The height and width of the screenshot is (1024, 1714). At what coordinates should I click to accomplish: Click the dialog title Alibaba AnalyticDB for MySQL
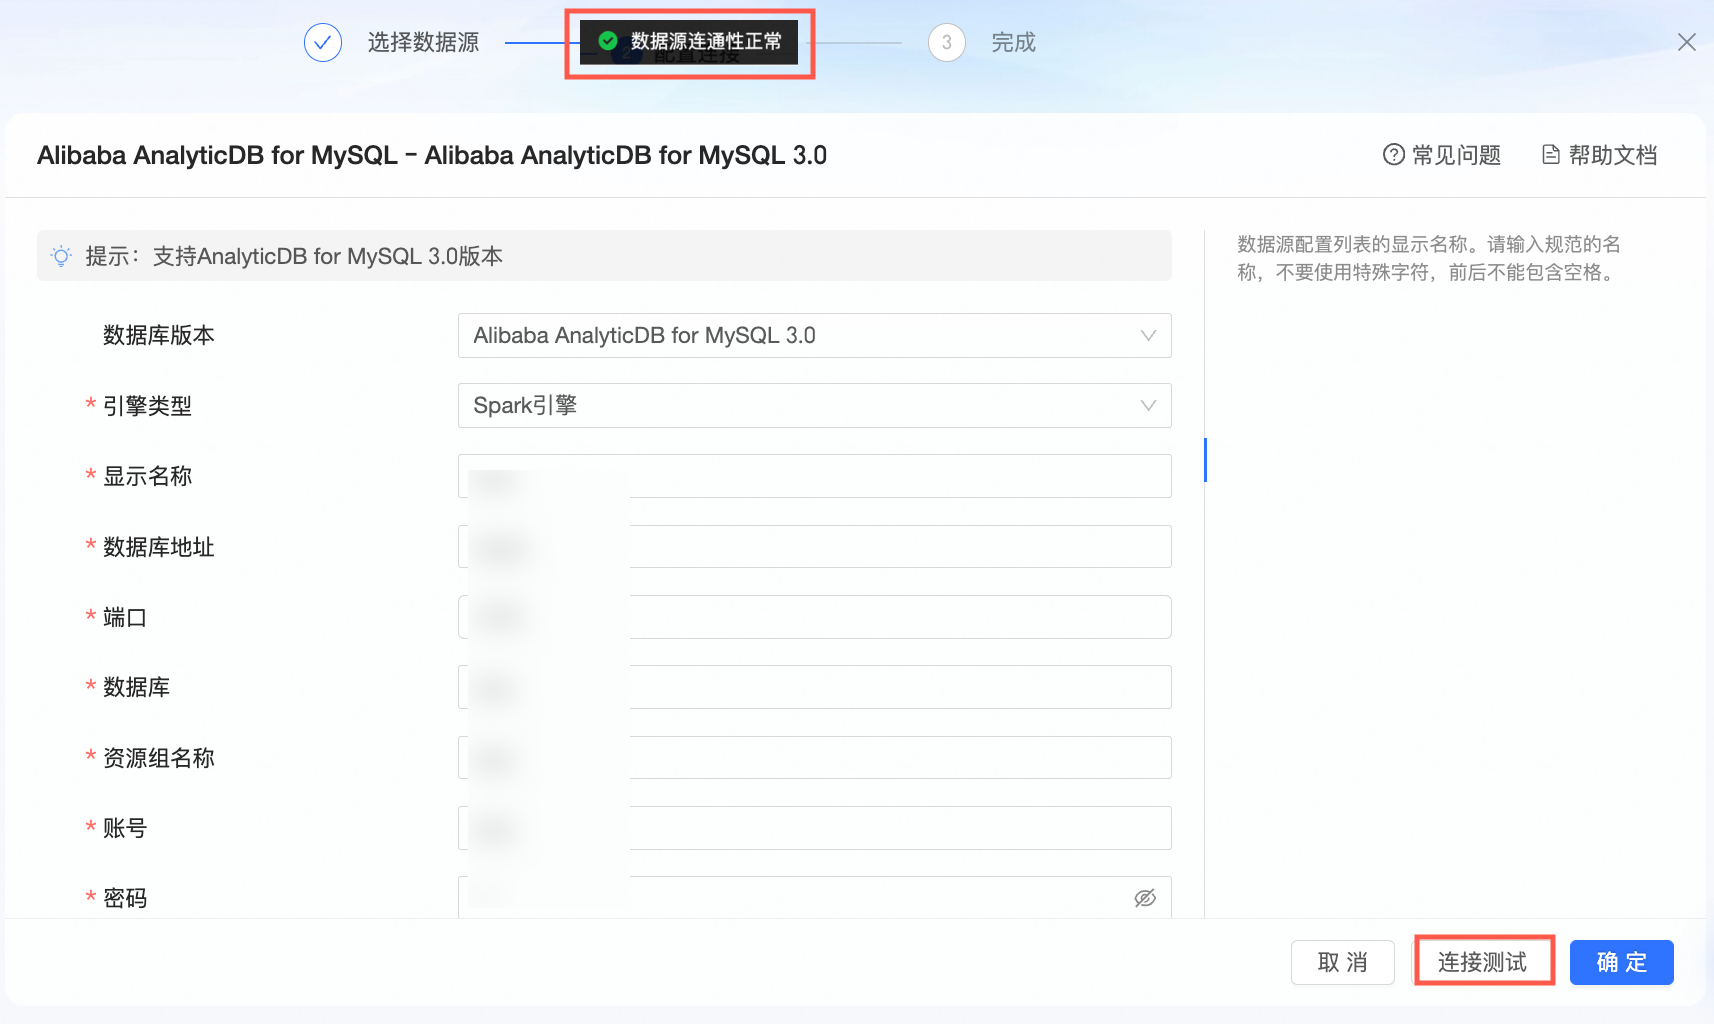point(432,155)
